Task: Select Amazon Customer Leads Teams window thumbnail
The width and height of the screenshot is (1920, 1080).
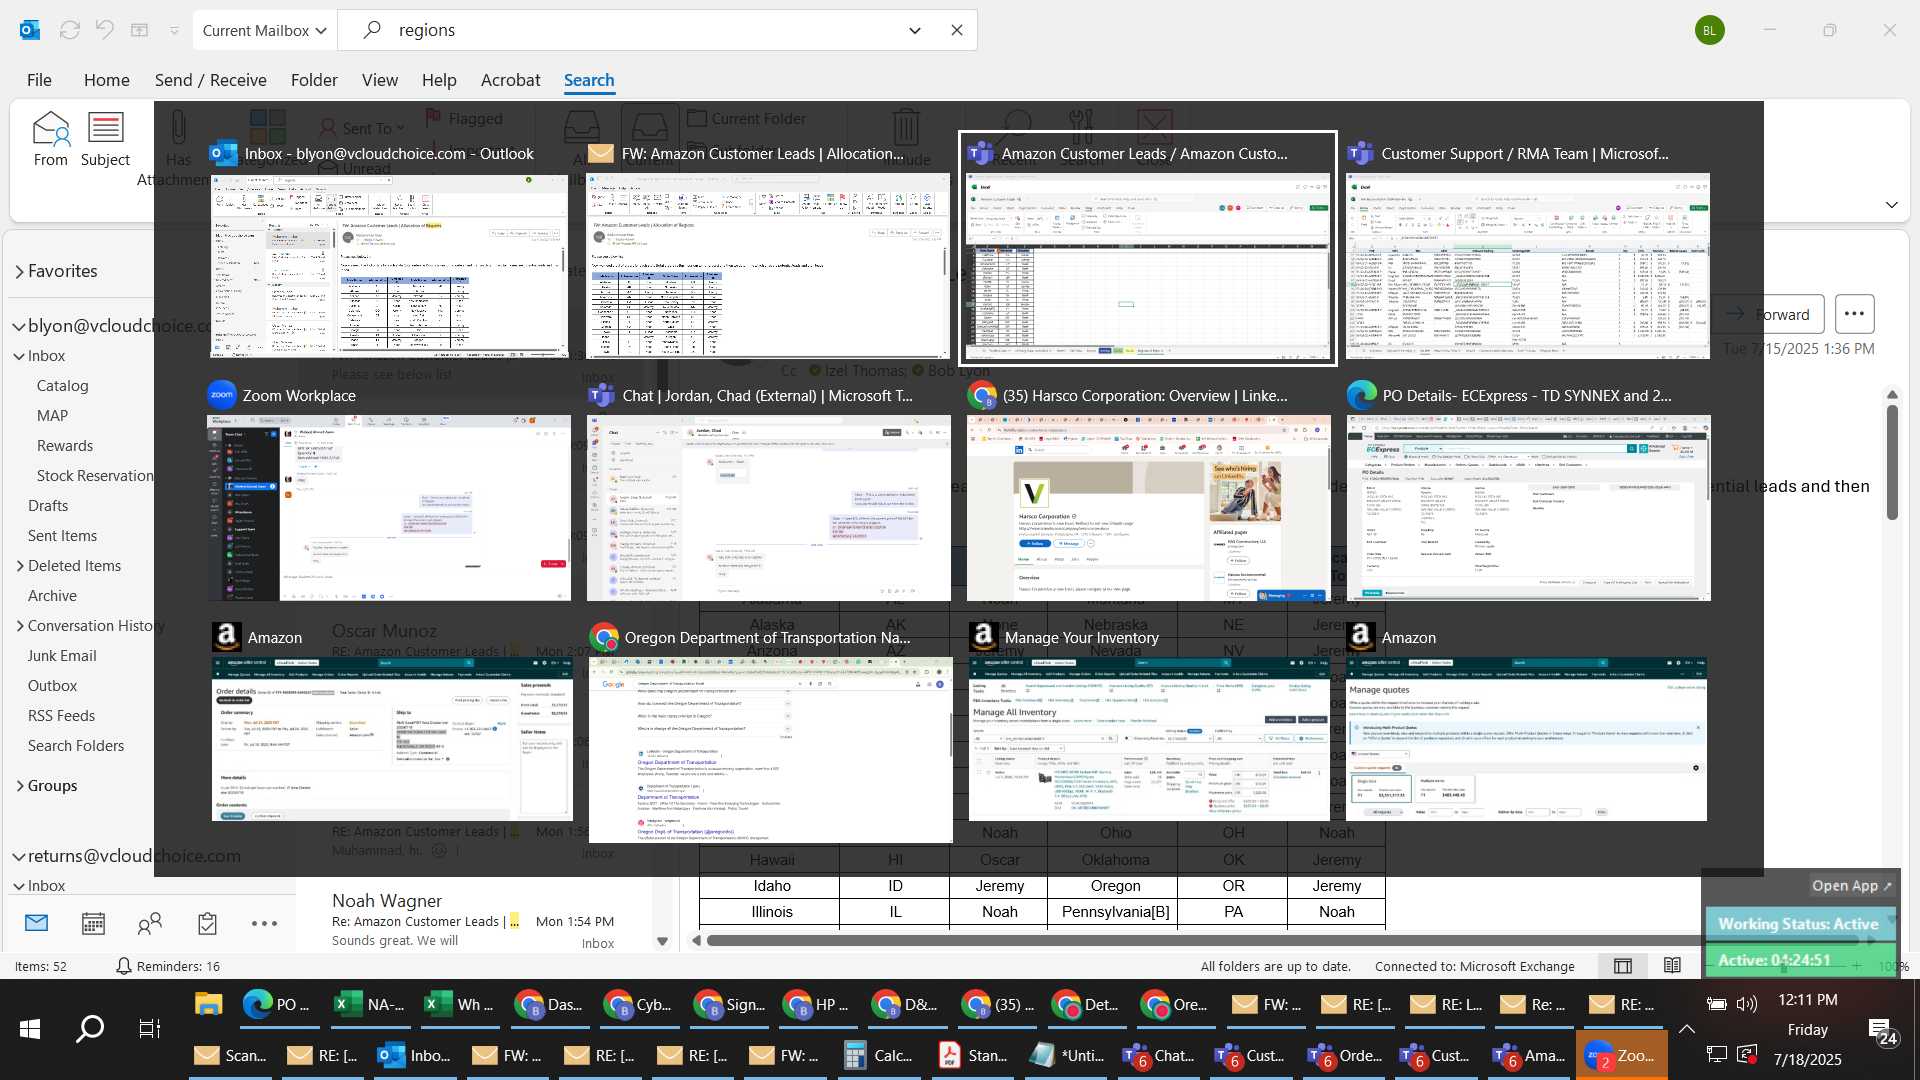Action: pos(1148,248)
